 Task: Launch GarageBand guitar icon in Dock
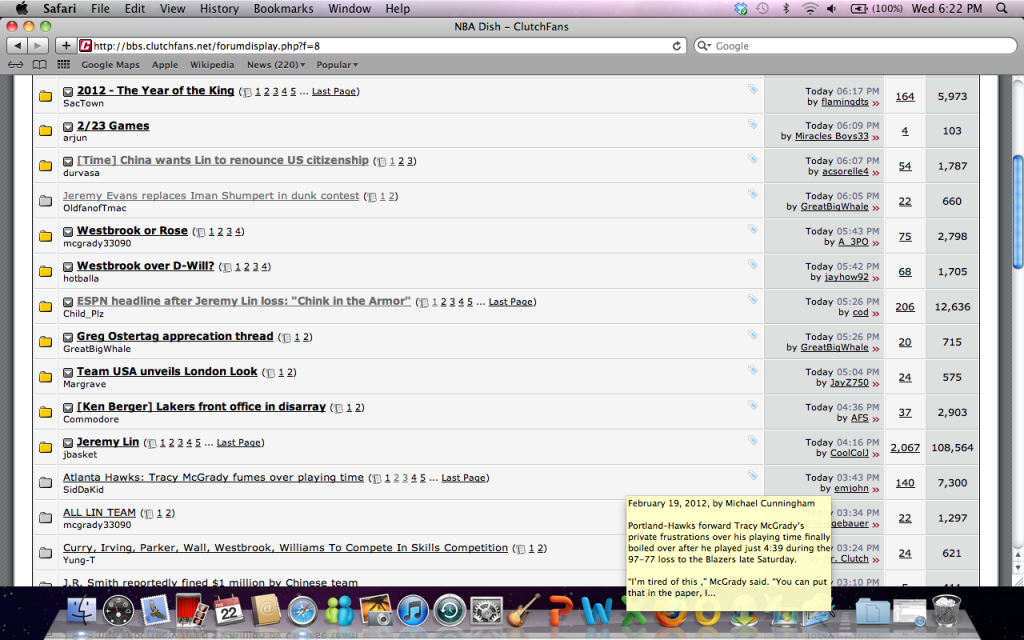pyautogui.click(x=524, y=611)
